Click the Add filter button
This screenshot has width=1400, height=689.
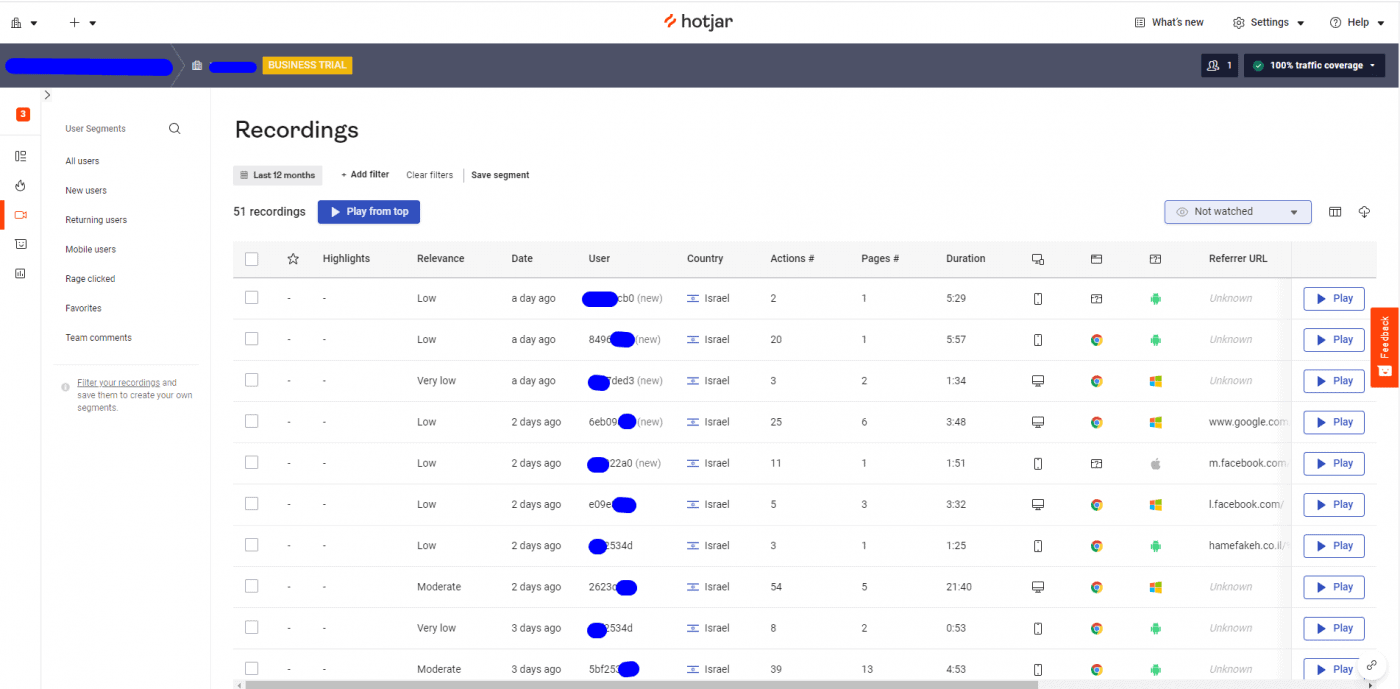(365, 175)
